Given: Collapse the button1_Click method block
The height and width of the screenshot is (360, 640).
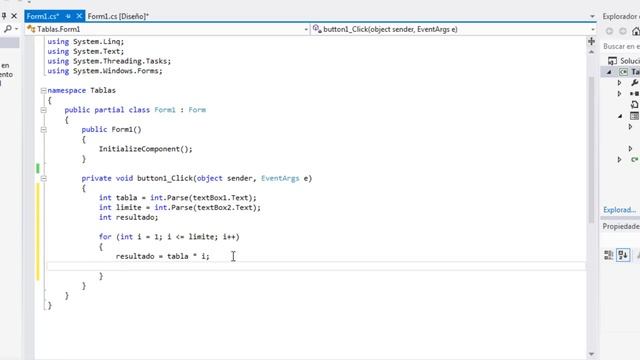Looking at the screenshot, I should click(43, 178).
